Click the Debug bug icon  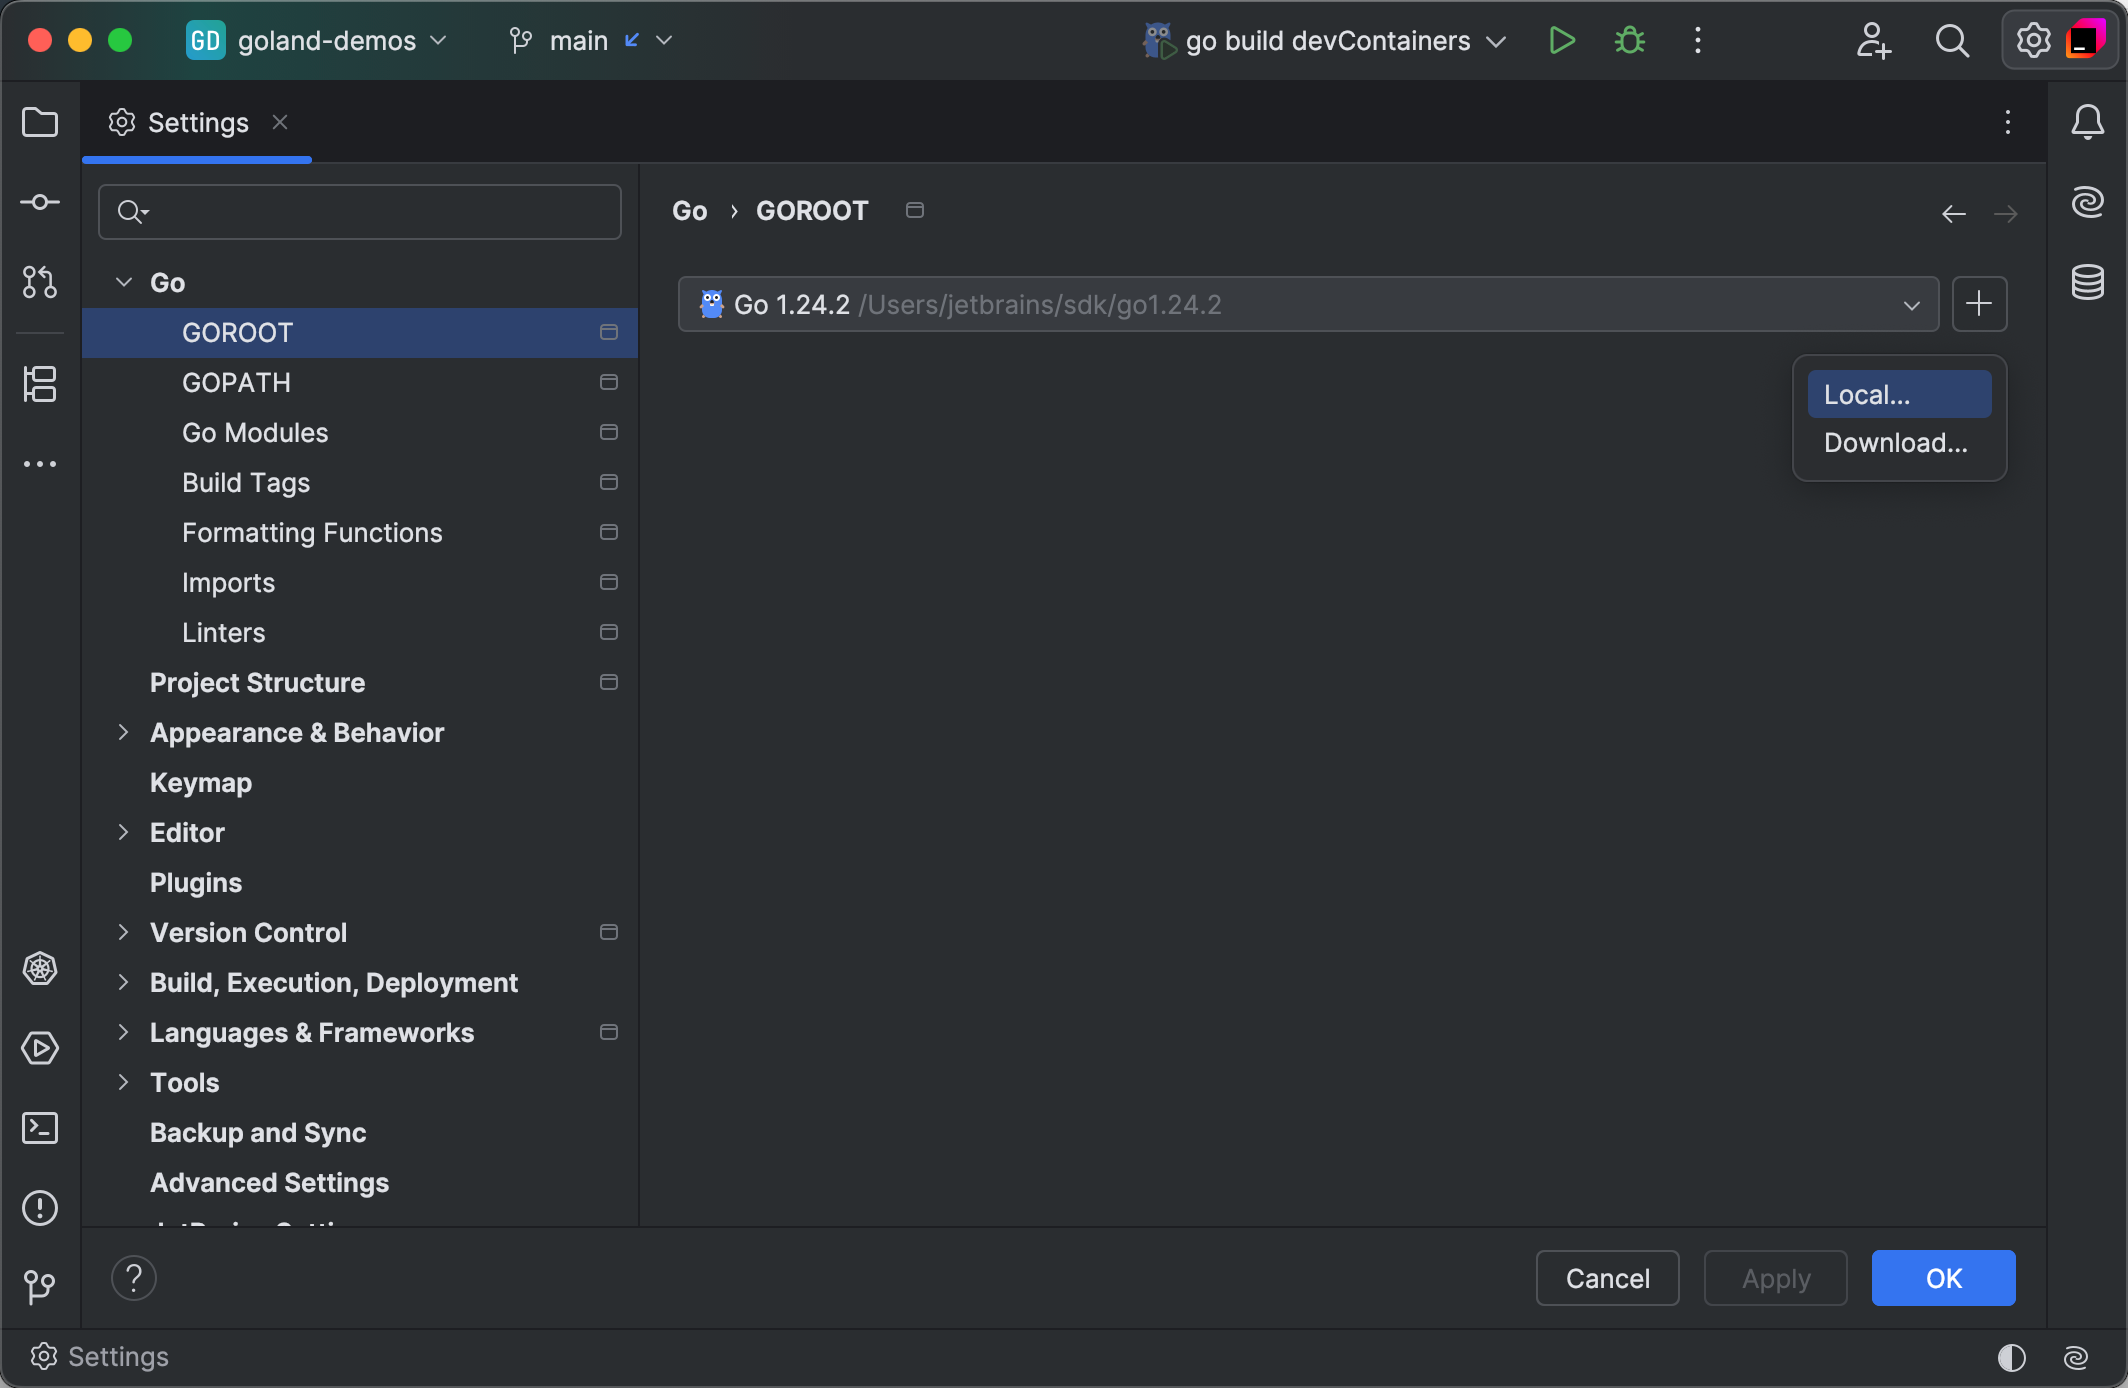[x=1630, y=41]
